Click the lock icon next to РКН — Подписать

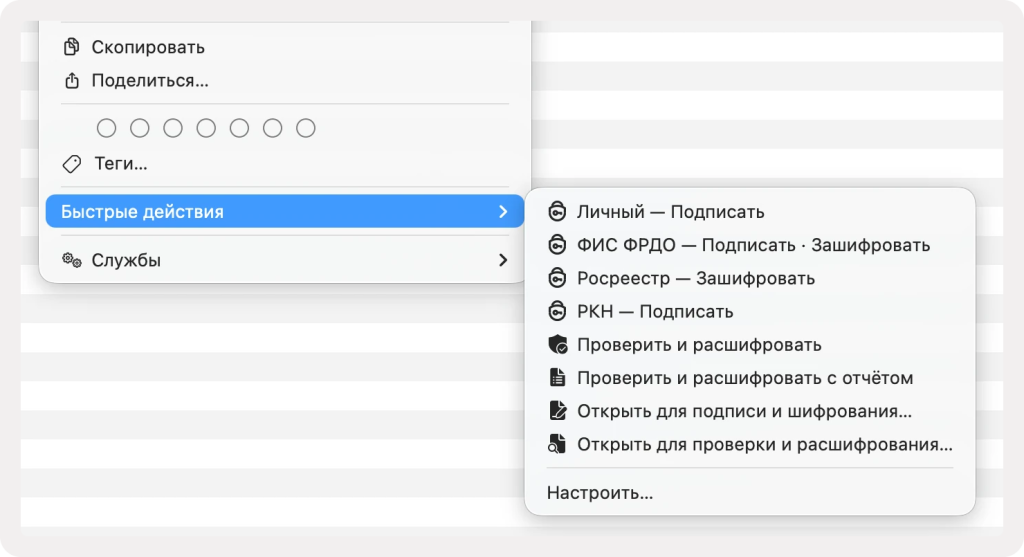pos(557,311)
